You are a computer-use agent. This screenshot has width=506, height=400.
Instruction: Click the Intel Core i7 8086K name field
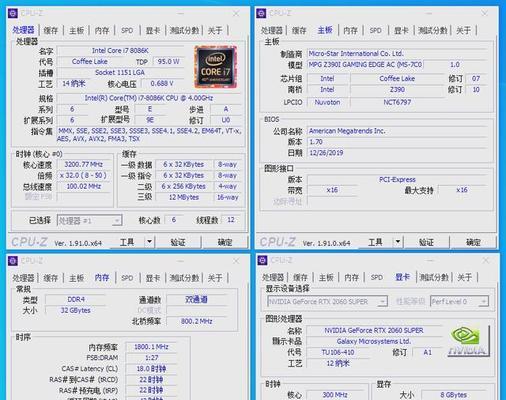pyautogui.click(x=120, y=51)
